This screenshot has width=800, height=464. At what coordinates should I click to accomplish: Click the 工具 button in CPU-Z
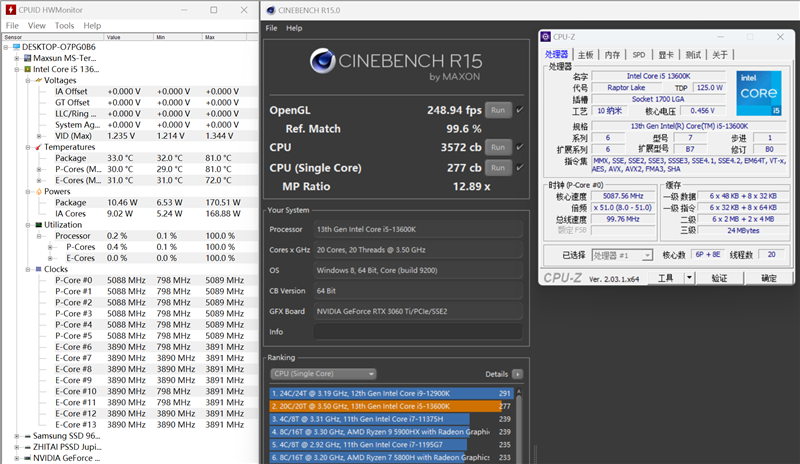[x=665, y=278]
